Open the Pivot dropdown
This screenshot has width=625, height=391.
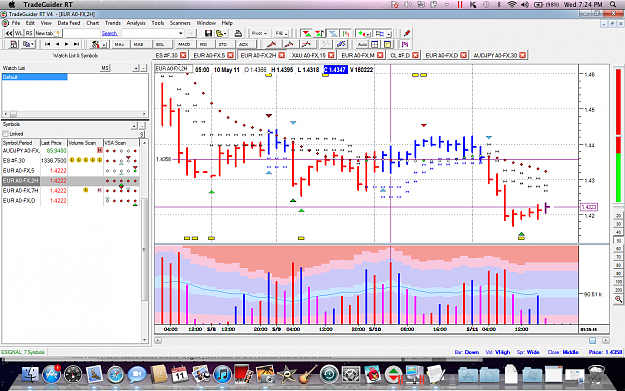259,33
